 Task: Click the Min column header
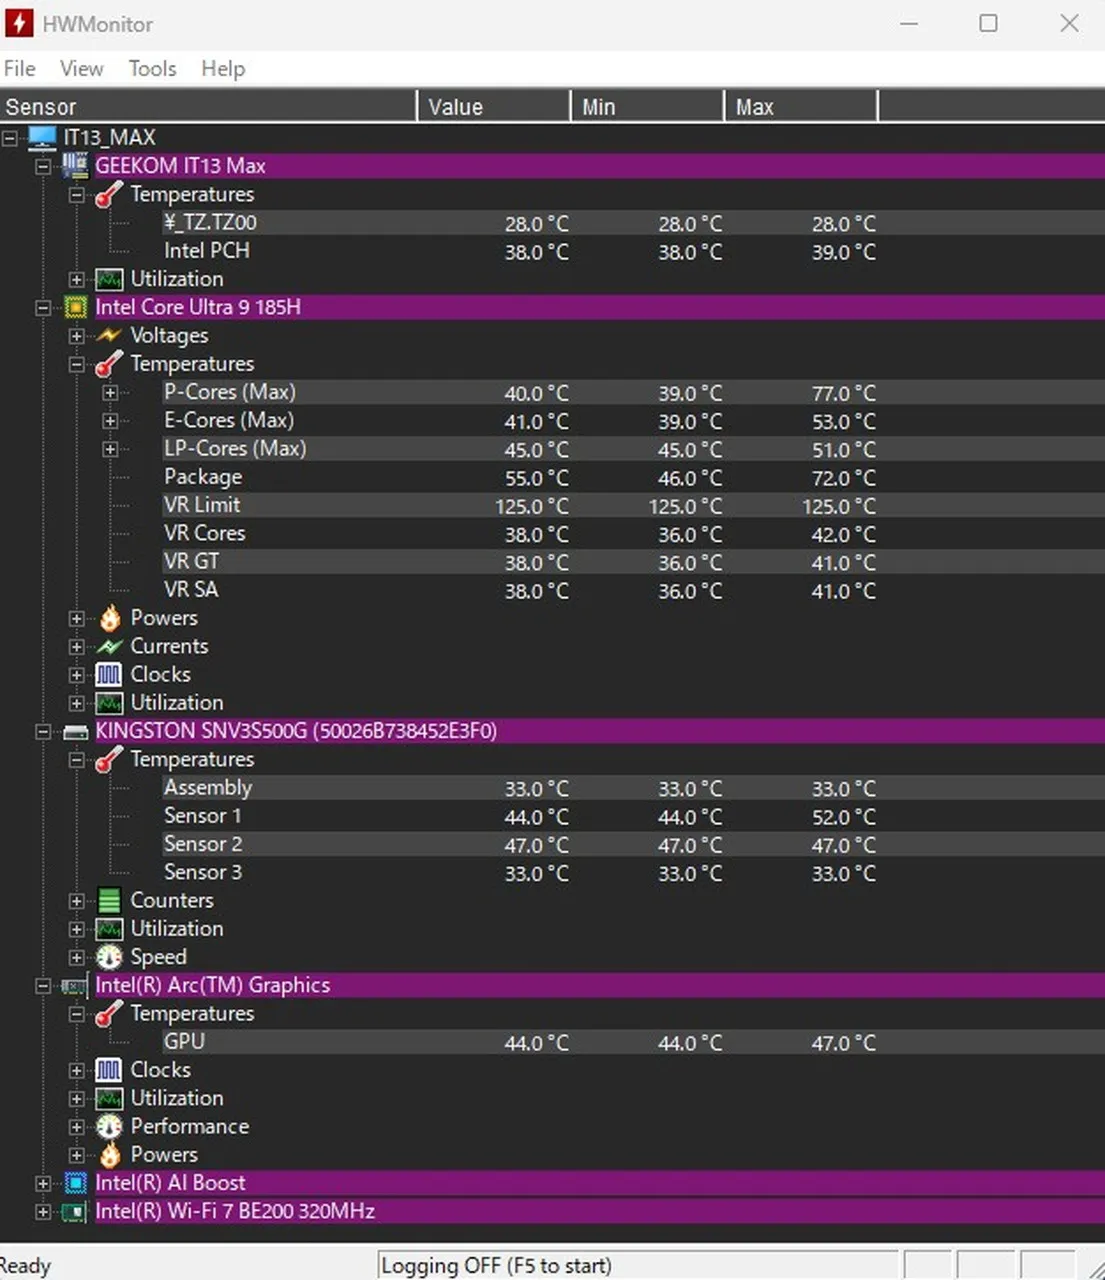(x=648, y=106)
